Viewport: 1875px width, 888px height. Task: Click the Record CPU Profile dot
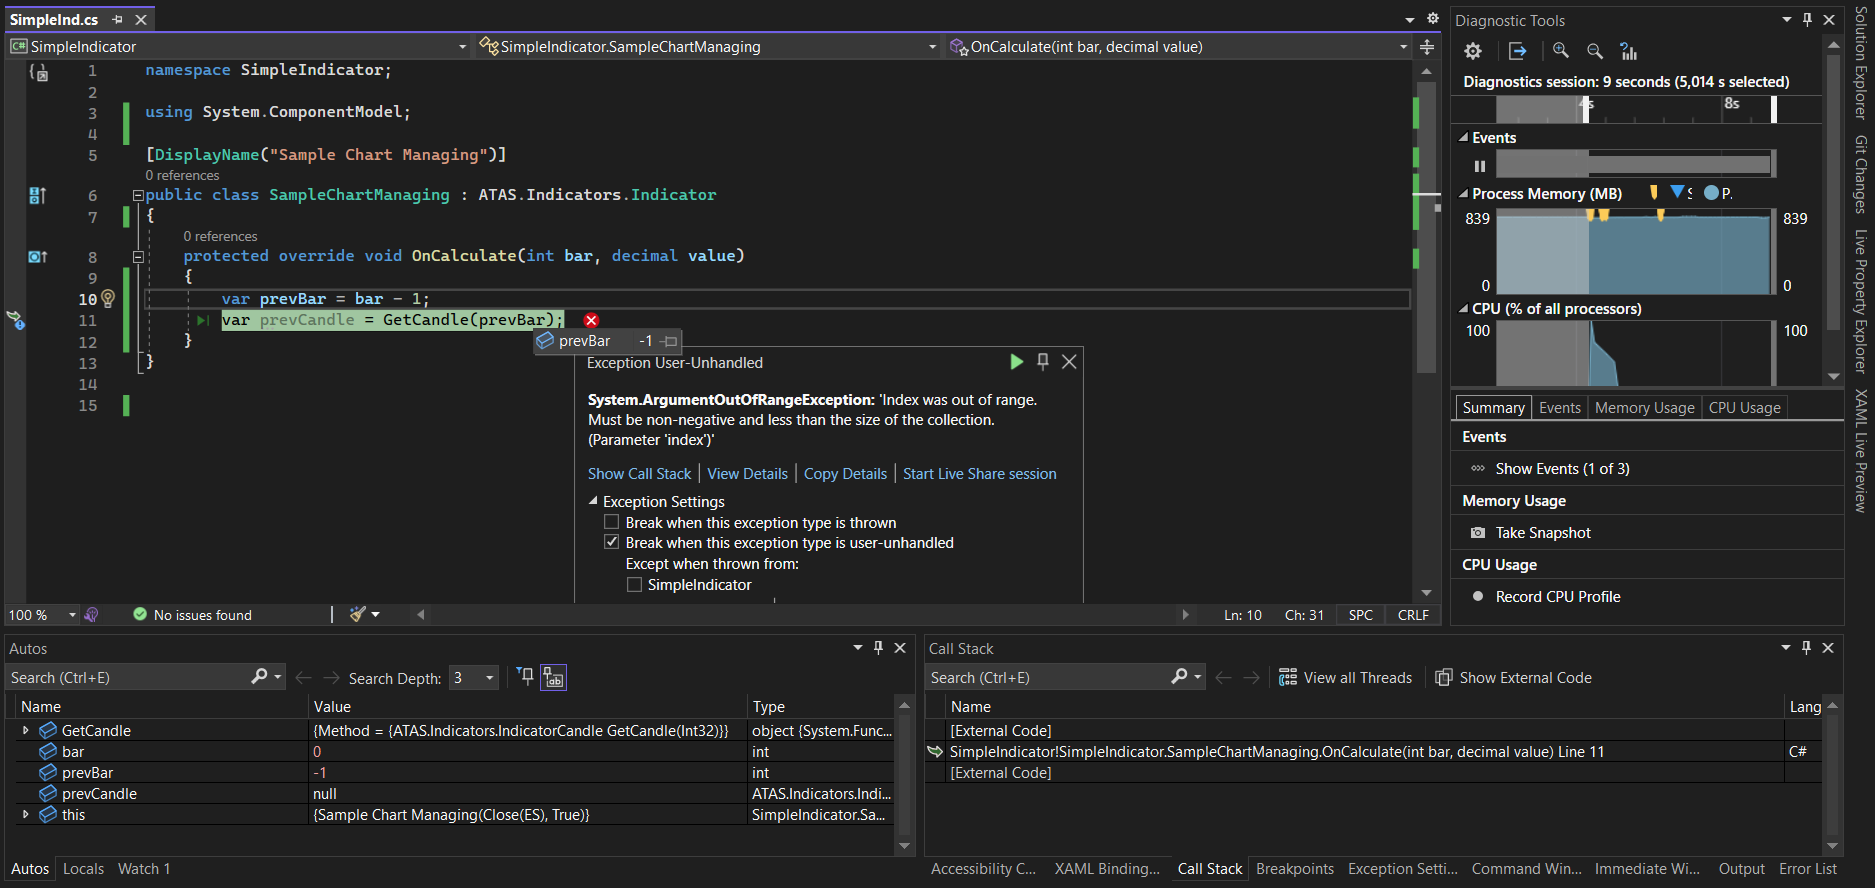pos(1478,597)
